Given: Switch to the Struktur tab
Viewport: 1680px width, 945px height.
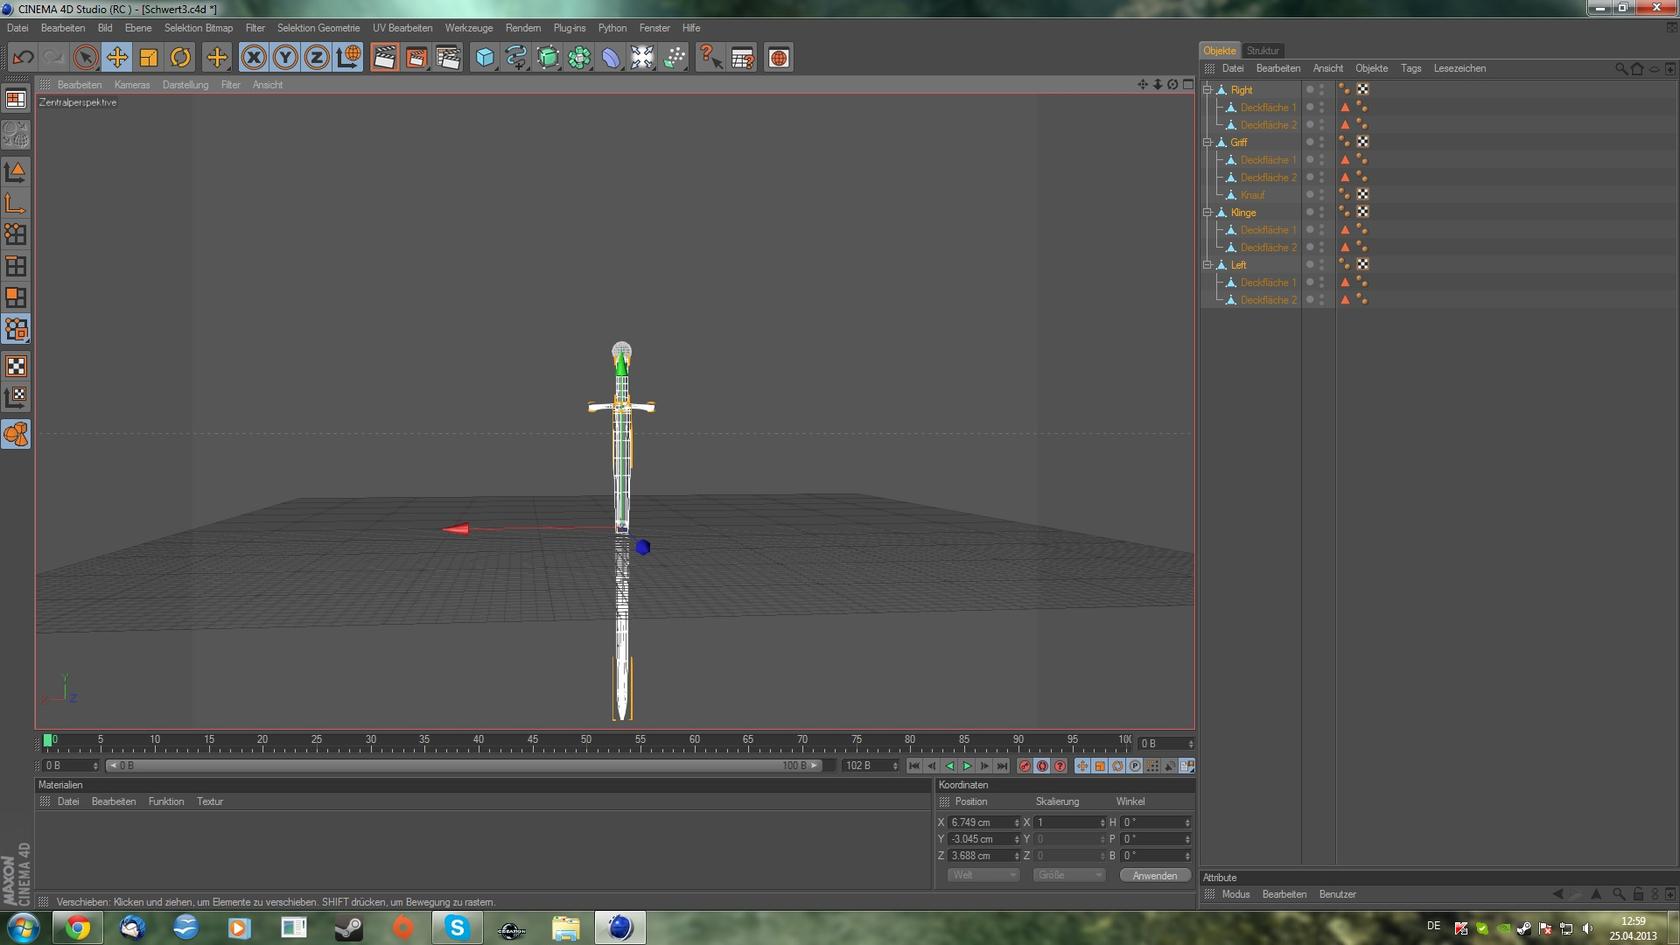Looking at the screenshot, I should pos(1262,50).
